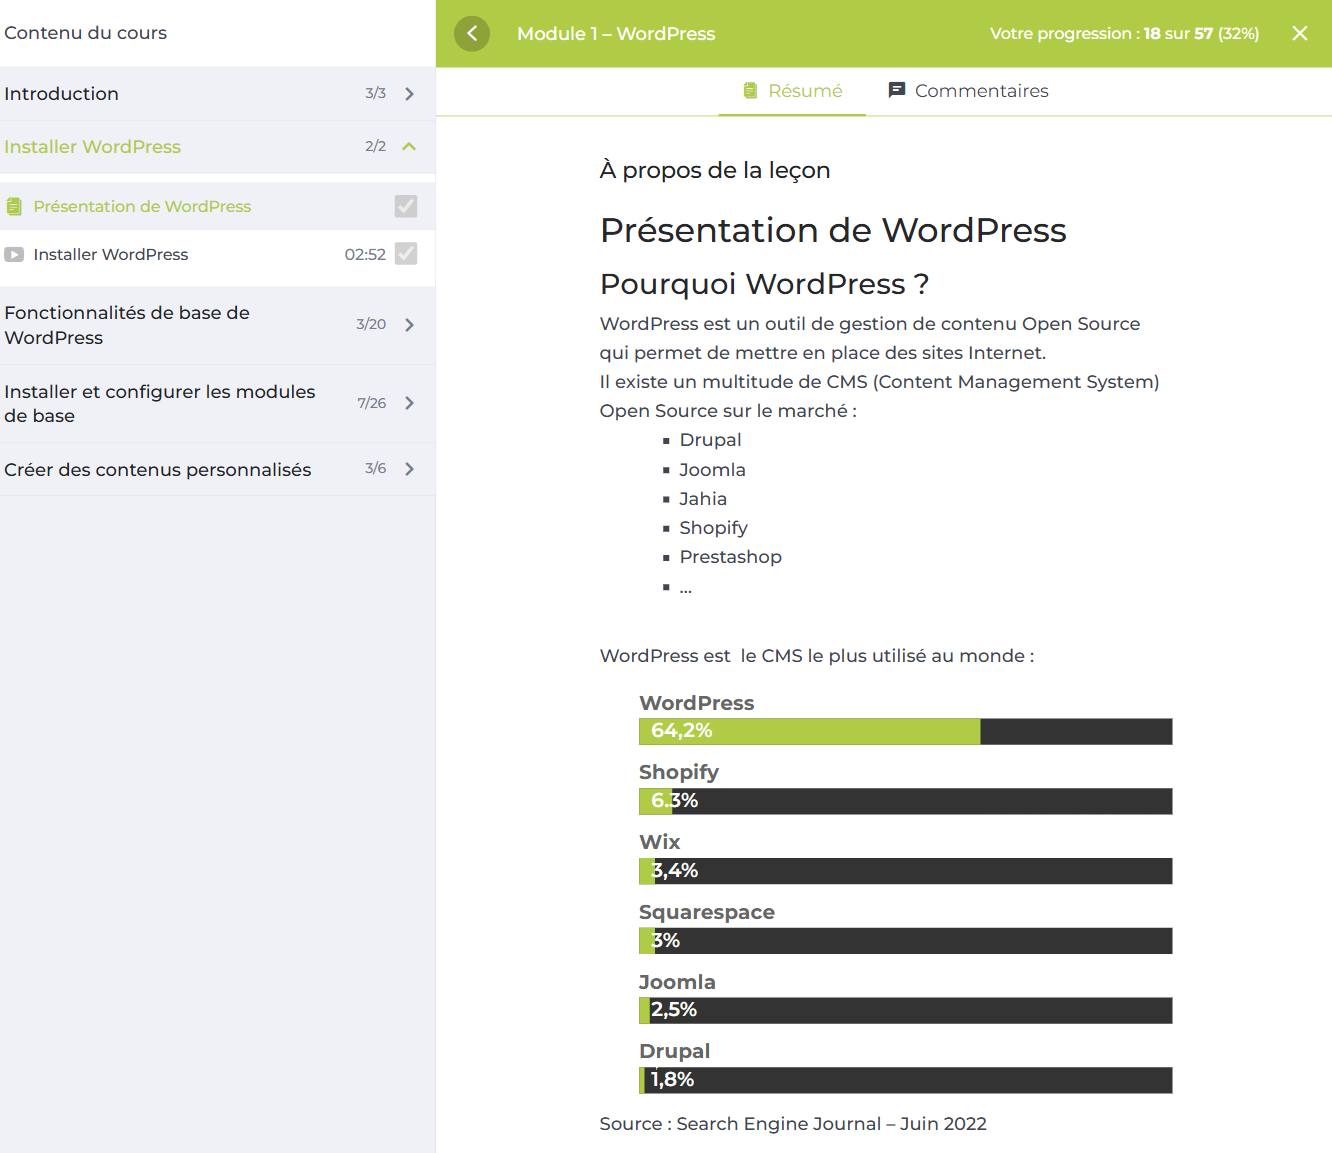Click the Wix 3,4% bar

[x=905, y=871]
